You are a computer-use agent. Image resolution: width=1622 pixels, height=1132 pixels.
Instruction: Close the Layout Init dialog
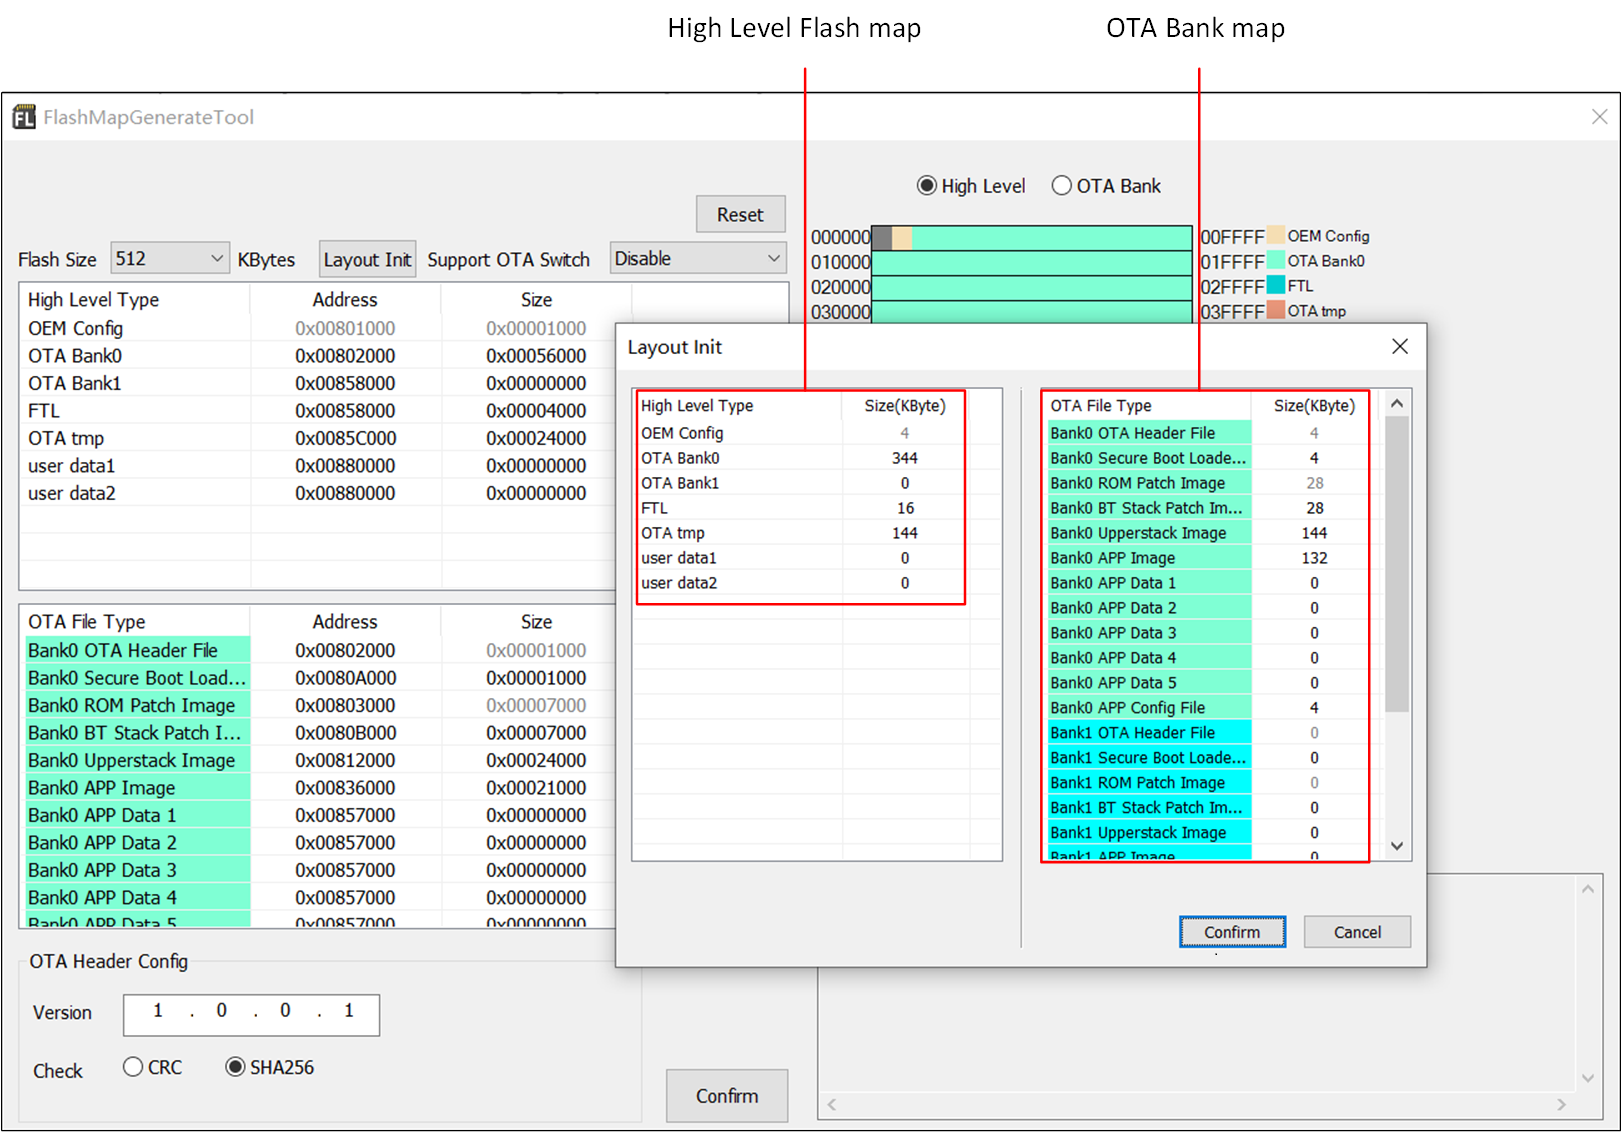(1399, 346)
